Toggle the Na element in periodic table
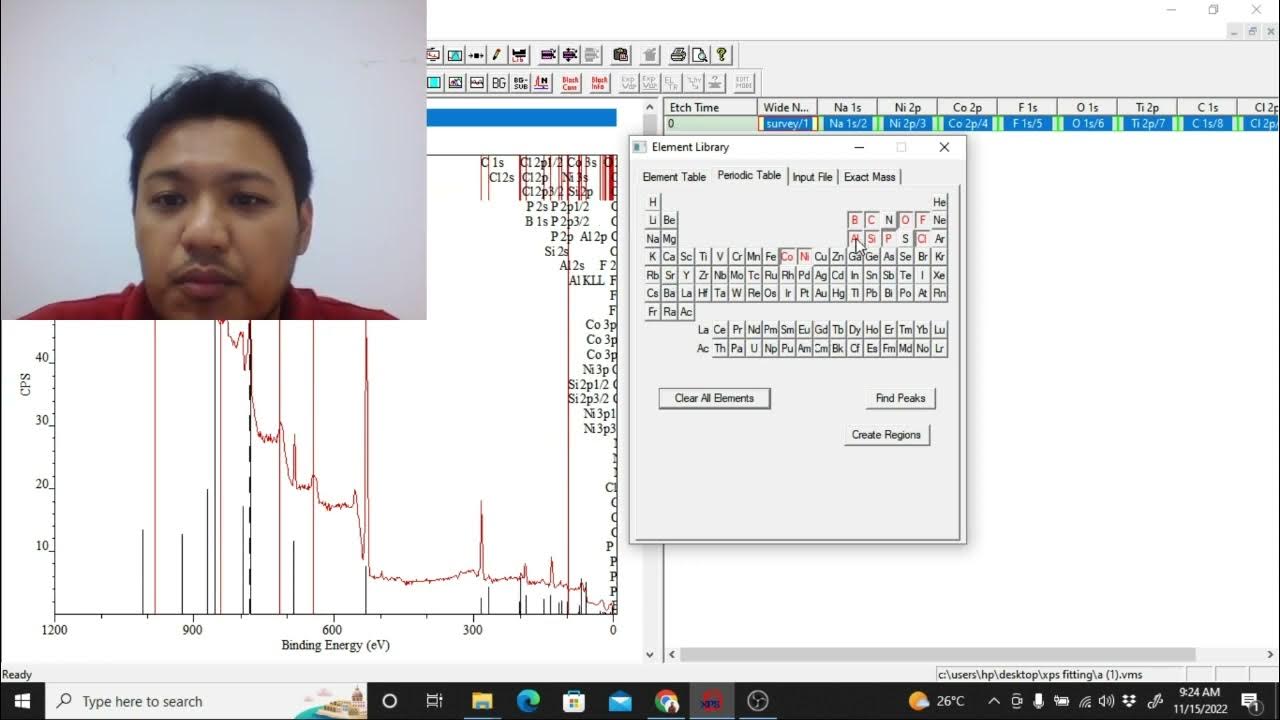Image resolution: width=1280 pixels, height=720 pixels. coord(653,239)
